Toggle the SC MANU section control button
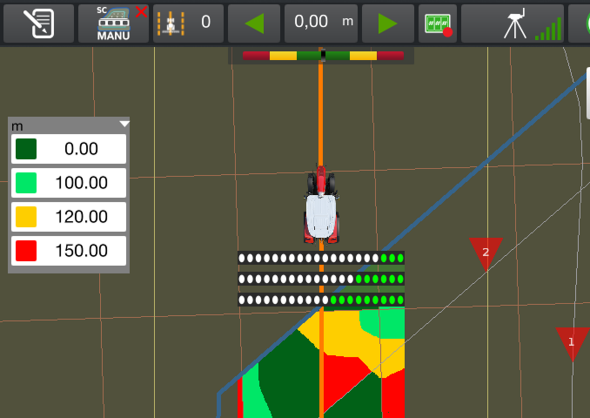 point(113,23)
